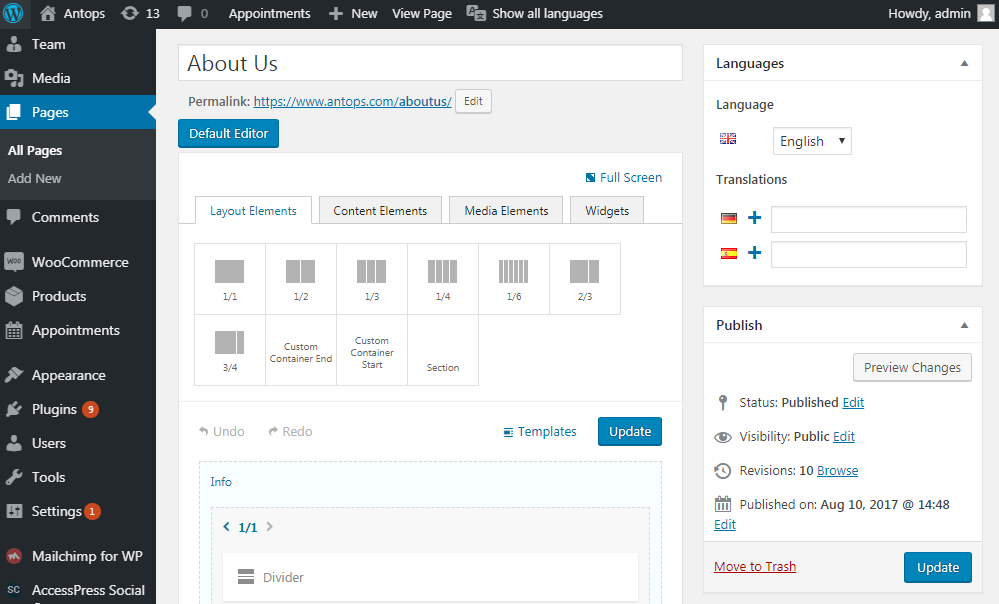This screenshot has width=999, height=604.
Task: Add the 1/2 column layout element
Action: pyautogui.click(x=301, y=279)
